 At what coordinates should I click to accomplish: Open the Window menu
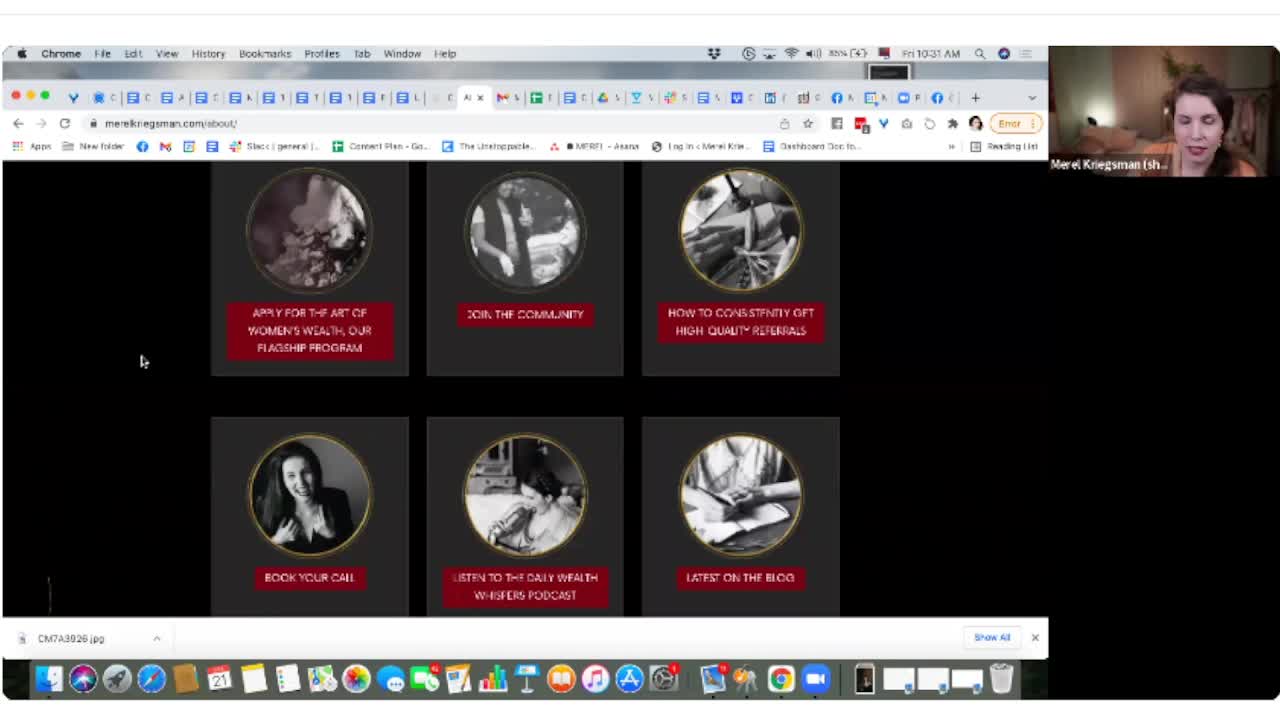tap(402, 54)
